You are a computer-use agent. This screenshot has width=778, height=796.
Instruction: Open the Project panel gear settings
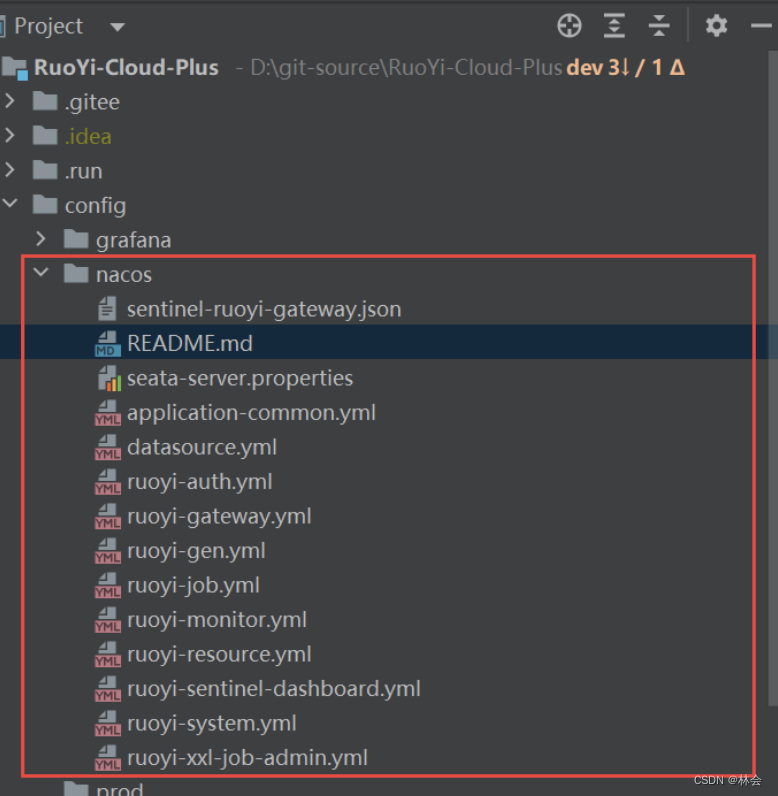point(716,25)
